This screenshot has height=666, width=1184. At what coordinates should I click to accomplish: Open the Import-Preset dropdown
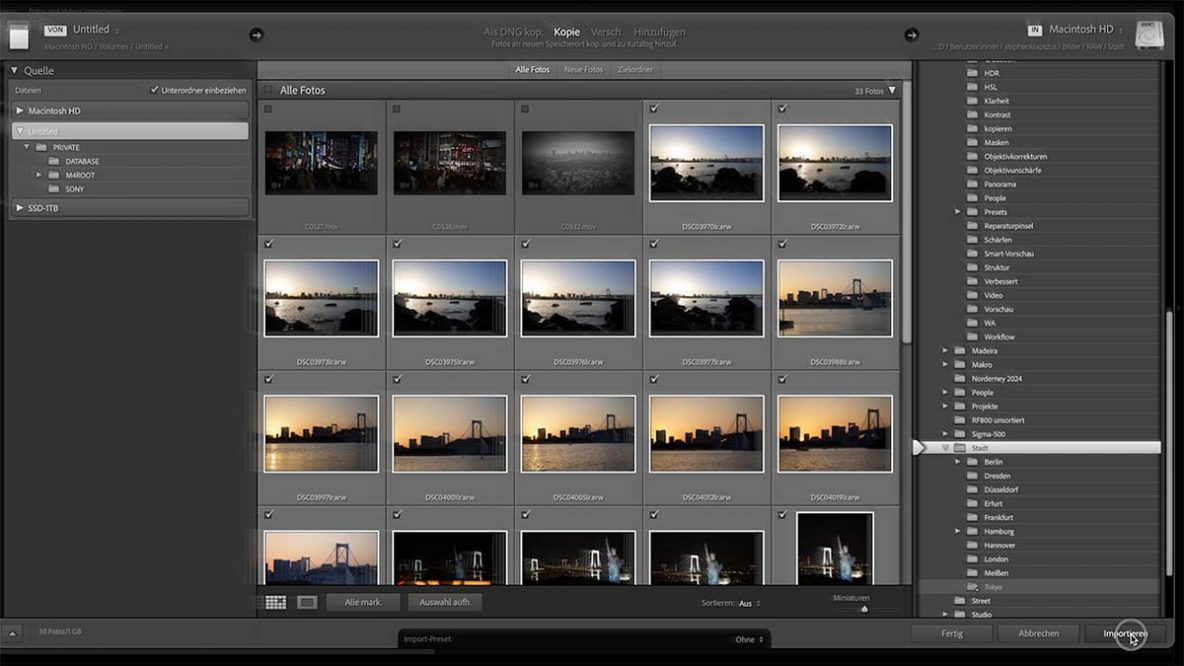click(745, 639)
